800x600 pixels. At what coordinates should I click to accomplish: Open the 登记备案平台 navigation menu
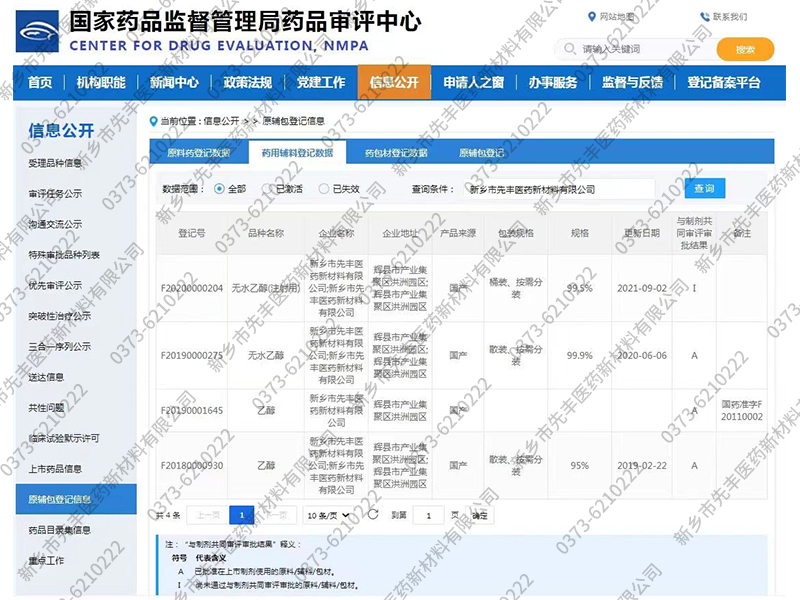723,83
